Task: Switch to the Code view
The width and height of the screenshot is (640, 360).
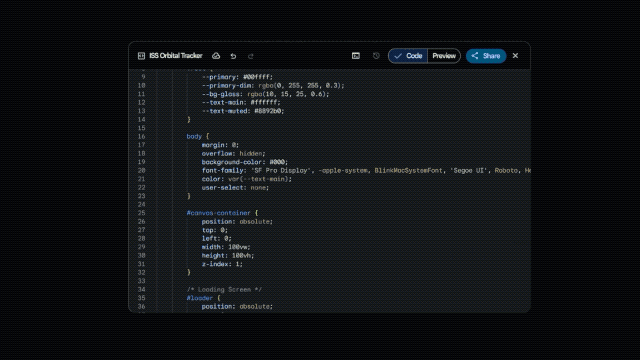Action: pyautogui.click(x=408, y=56)
